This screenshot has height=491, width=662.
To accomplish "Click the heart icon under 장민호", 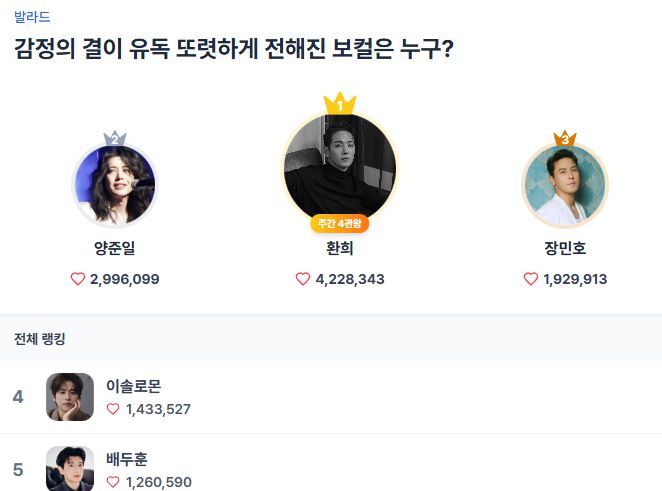I will coord(531,279).
